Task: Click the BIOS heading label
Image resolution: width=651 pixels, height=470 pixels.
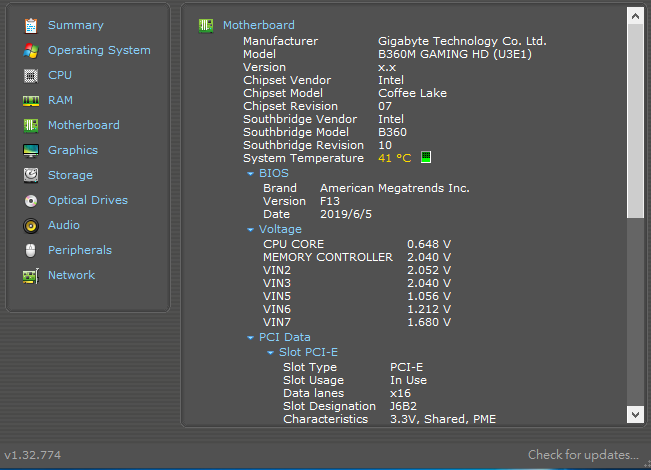Action: tap(274, 173)
